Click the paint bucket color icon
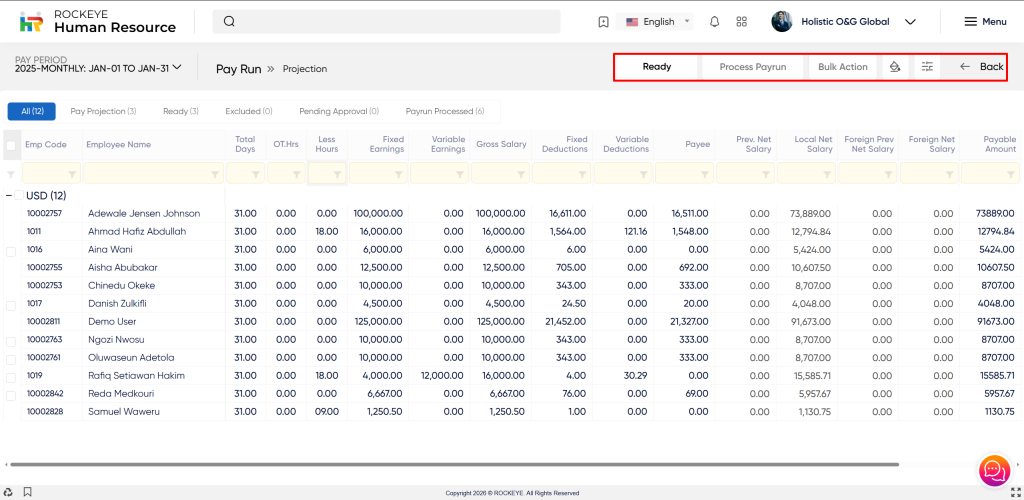The width and height of the screenshot is (1024, 500). 896,67
